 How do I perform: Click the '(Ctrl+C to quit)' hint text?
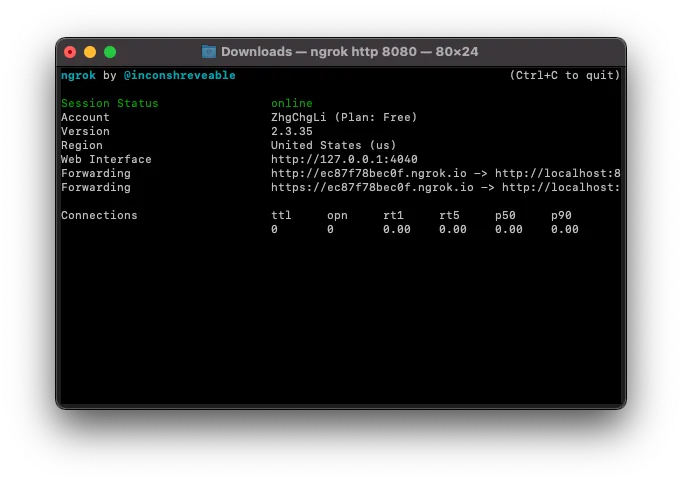pyautogui.click(x=564, y=75)
